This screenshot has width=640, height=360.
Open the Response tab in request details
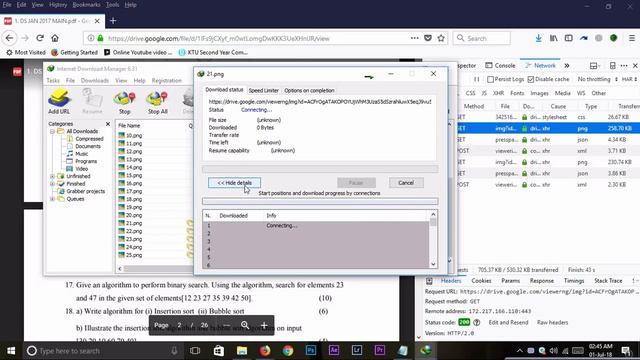542,281
